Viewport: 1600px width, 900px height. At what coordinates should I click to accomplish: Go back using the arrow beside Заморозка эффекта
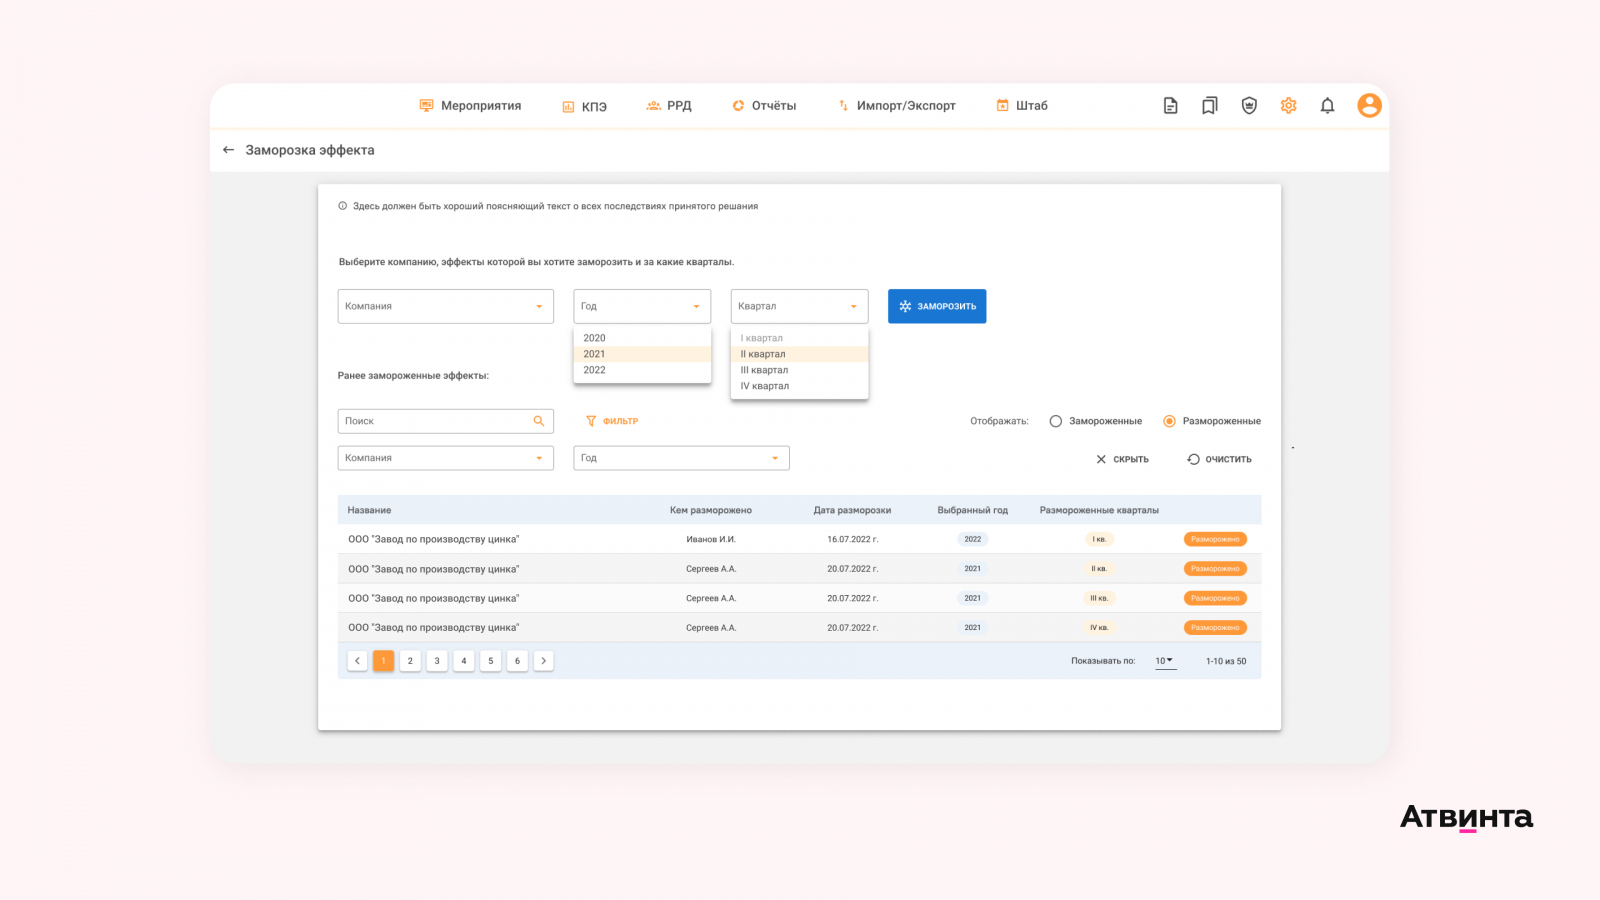(x=228, y=150)
